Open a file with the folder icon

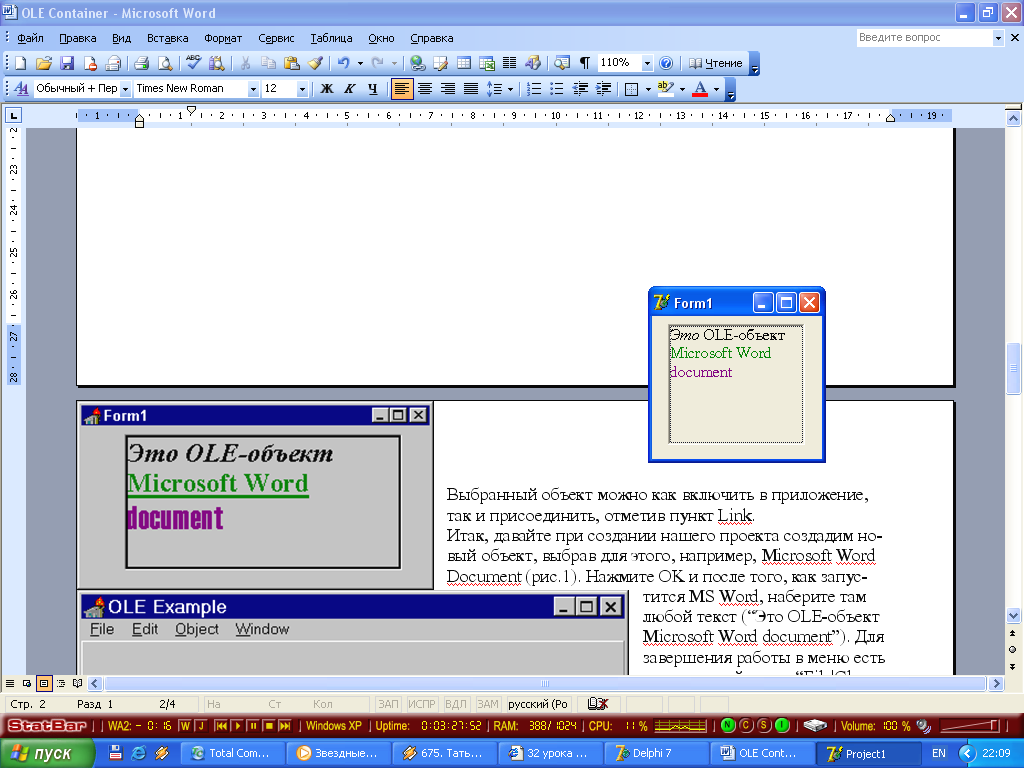point(43,63)
